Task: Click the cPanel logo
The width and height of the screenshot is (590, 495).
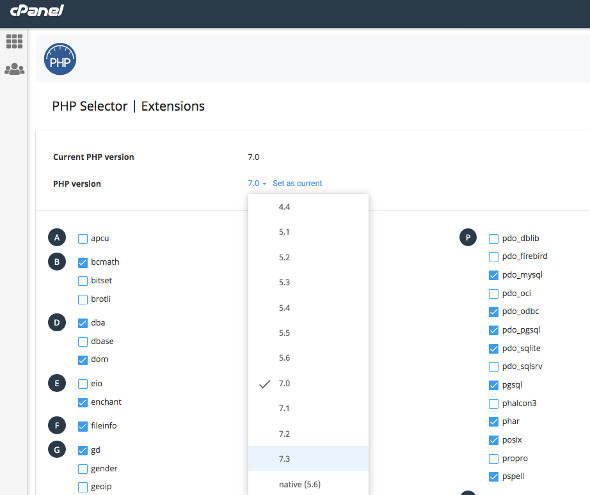Action: (x=37, y=11)
